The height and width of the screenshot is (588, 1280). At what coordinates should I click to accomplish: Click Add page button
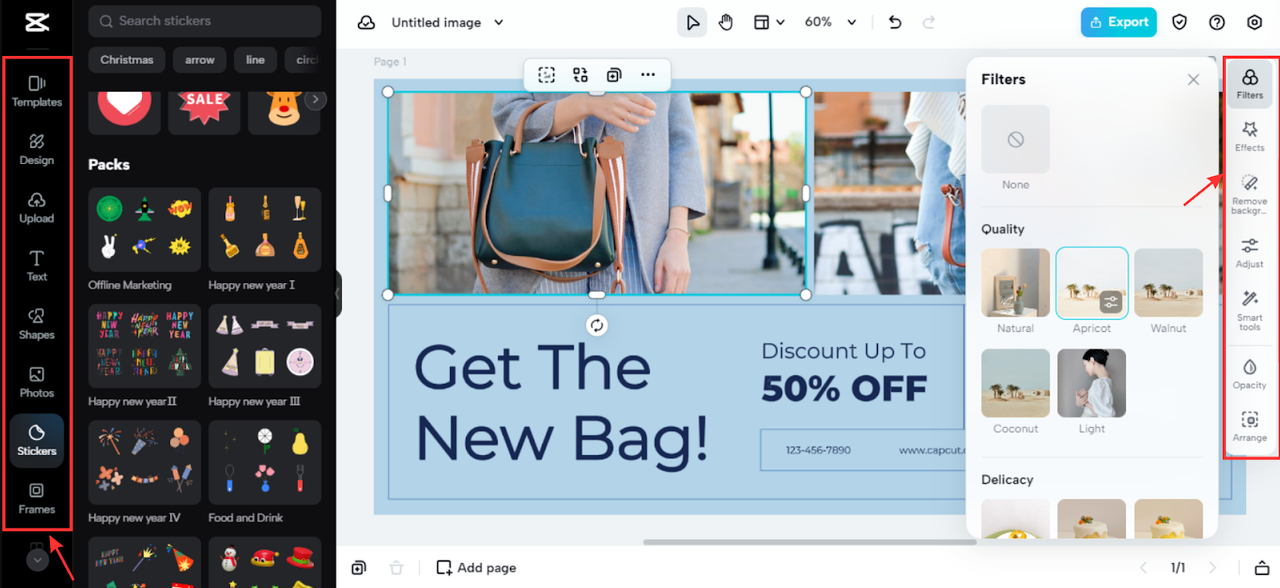(477, 568)
